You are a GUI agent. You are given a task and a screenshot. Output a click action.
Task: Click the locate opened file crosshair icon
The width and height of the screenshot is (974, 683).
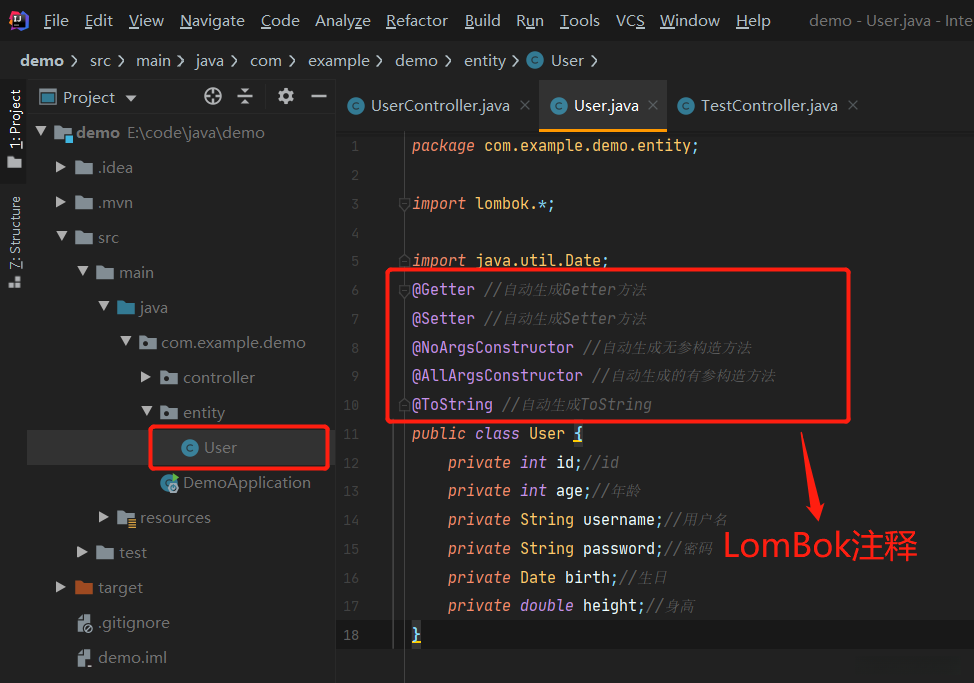pyautogui.click(x=213, y=96)
